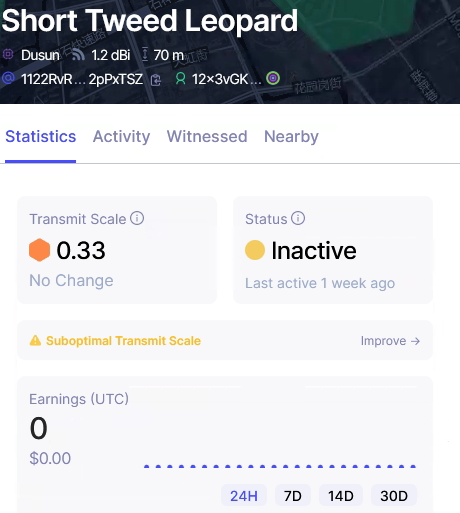This screenshot has height=513, width=460.
Task: Click the circular owner avatar badge
Action: (x=273, y=78)
